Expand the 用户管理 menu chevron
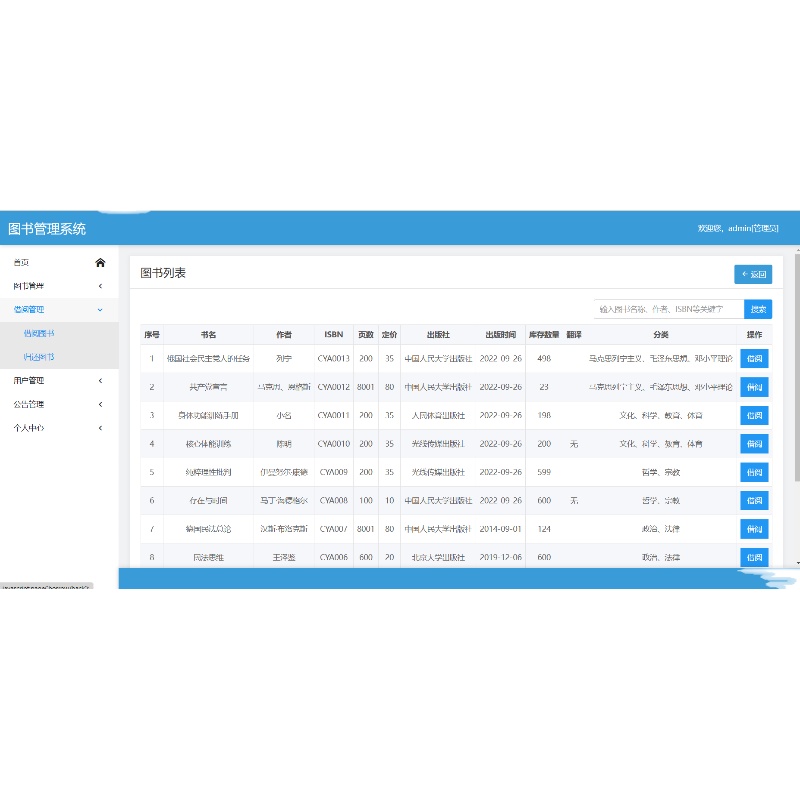Image resolution: width=800 pixels, height=800 pixels. coord(100,380)
